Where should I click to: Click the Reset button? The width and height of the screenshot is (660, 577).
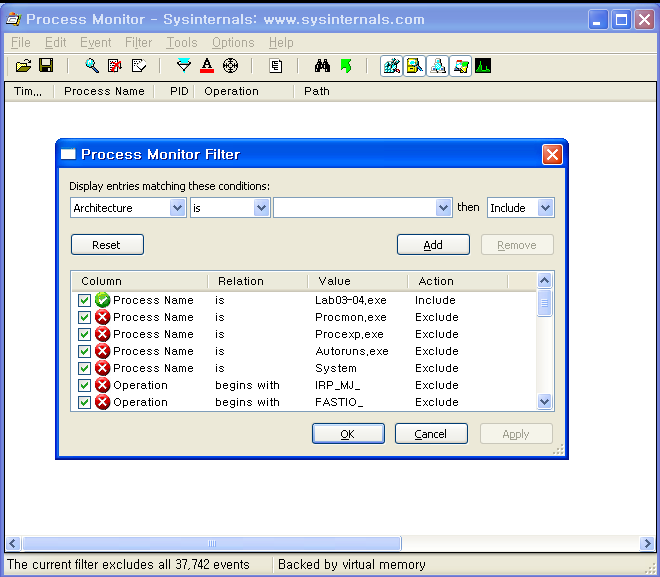pyautogui.click(x=107, y=245)
